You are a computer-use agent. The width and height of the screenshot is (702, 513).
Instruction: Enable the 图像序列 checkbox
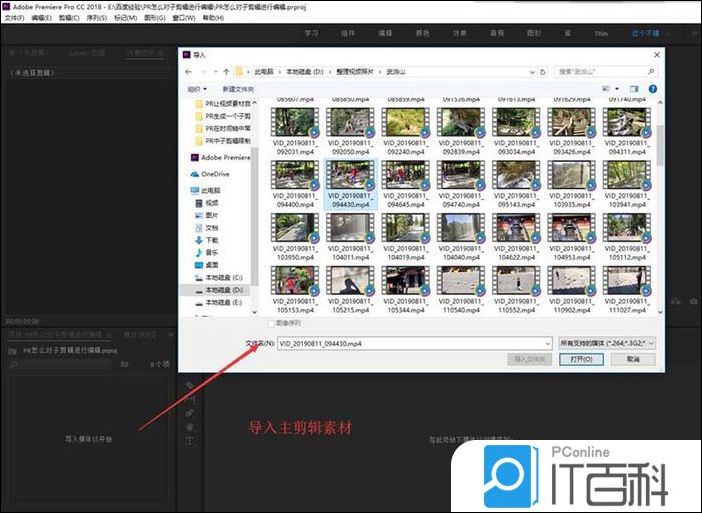click(269, 323)
